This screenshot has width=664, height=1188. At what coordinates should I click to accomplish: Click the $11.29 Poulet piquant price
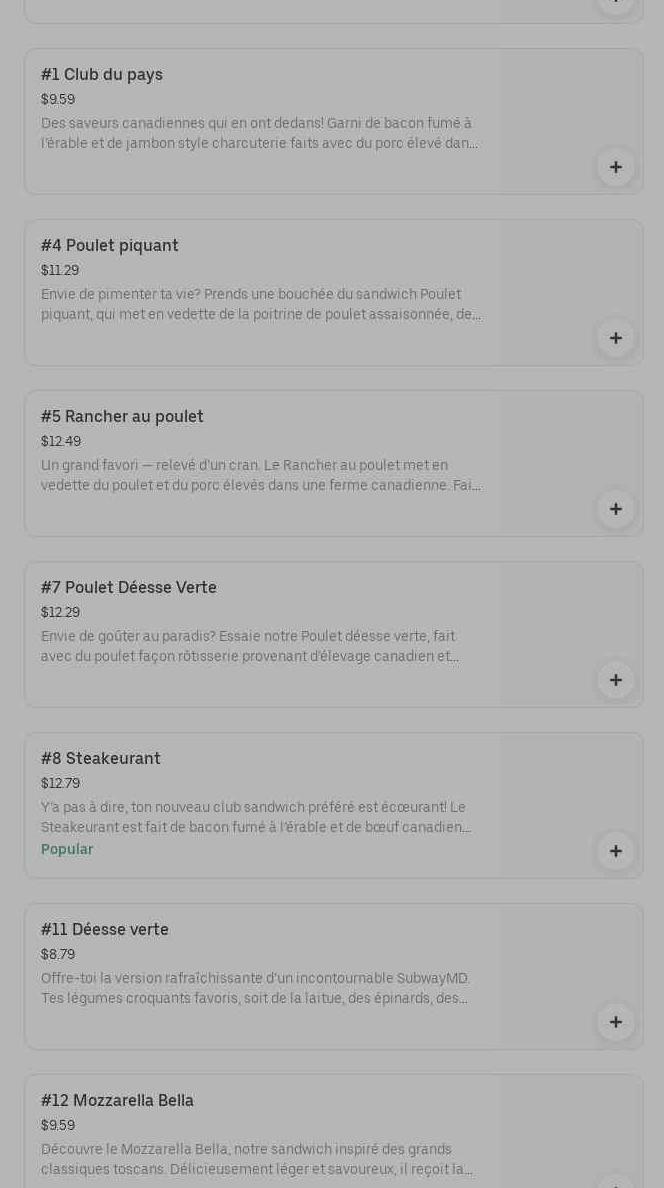pos(60,271)
